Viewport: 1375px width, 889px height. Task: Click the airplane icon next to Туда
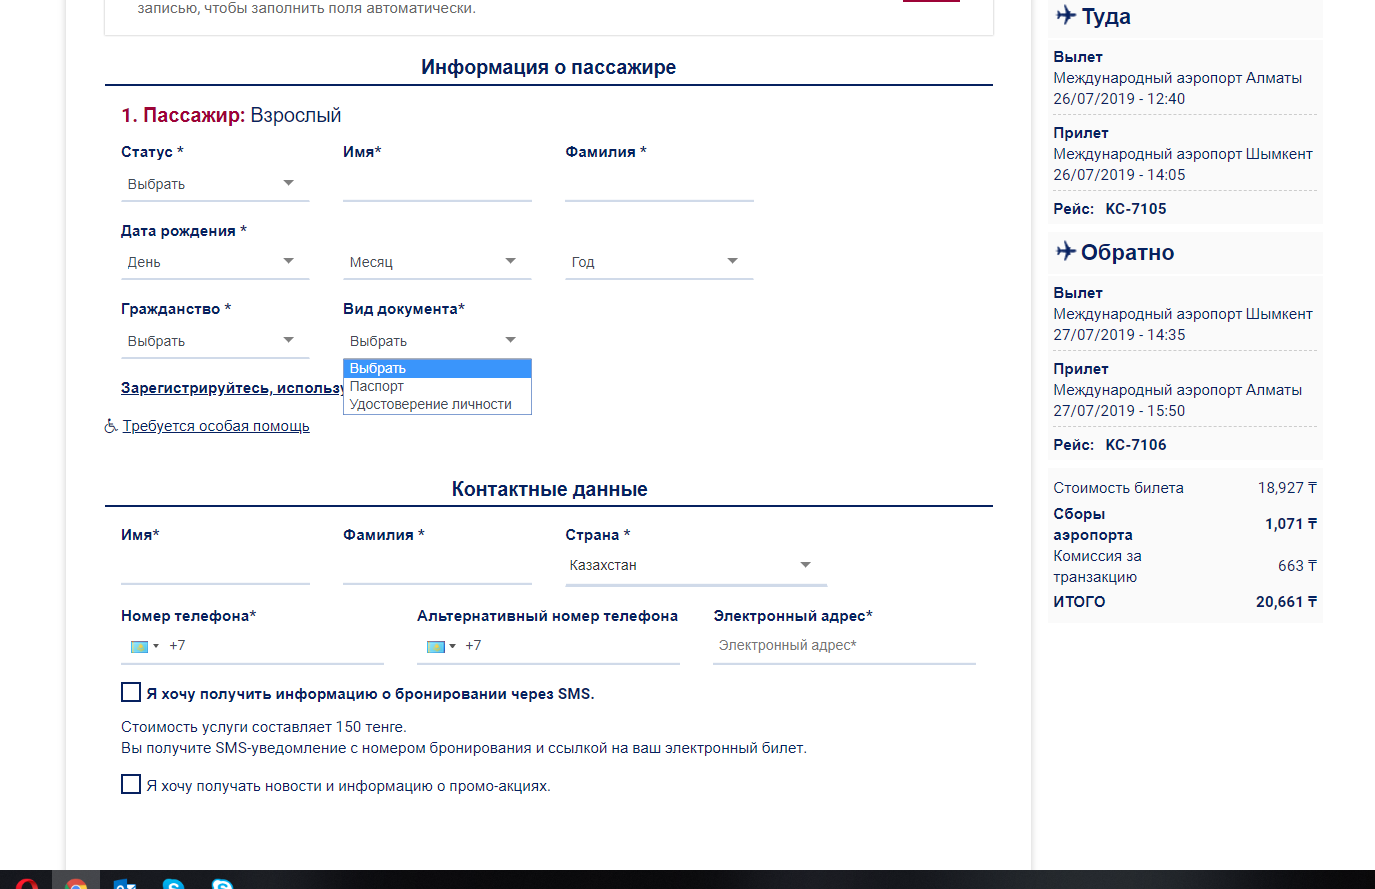1066,15
